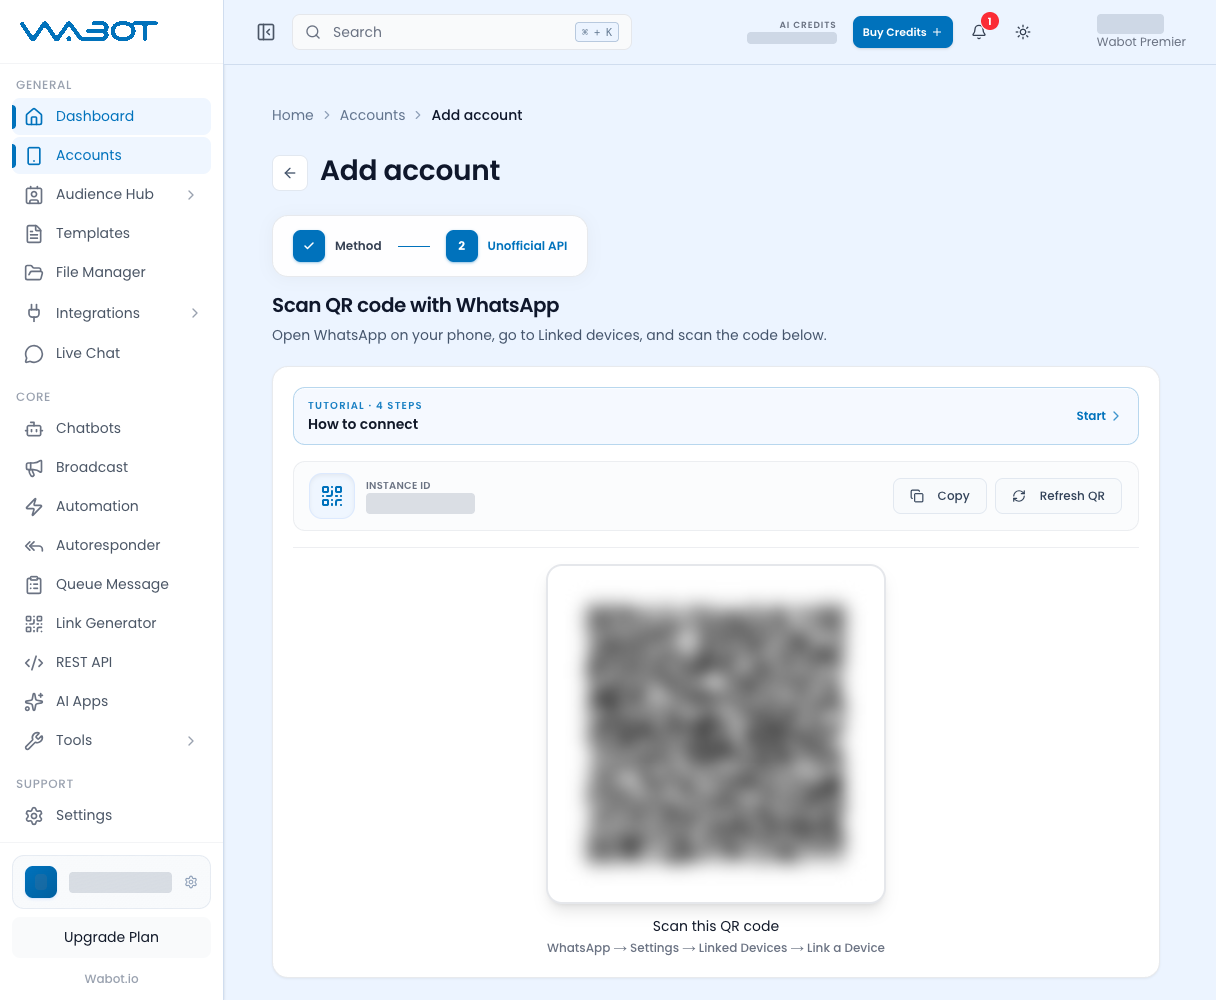Open the Wabot.io footer link
1216x1000 pixels.
(x=111, y=978)
